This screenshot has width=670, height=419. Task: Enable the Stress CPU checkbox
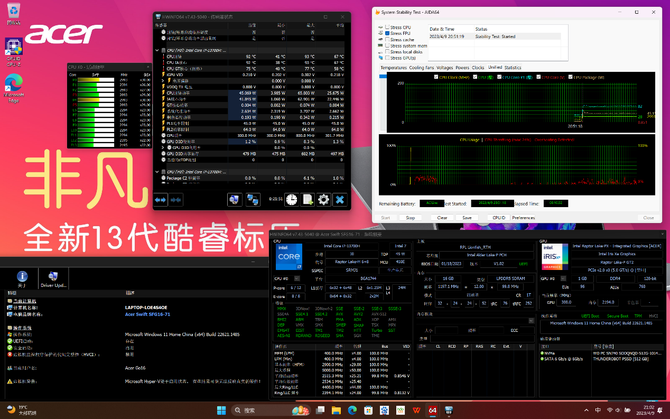tap(388, 27)
